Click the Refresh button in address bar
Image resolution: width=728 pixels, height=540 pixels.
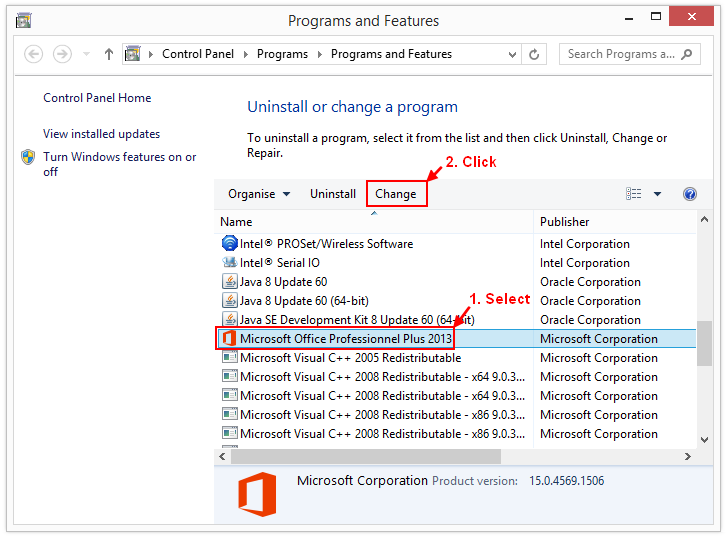(534, 55)
